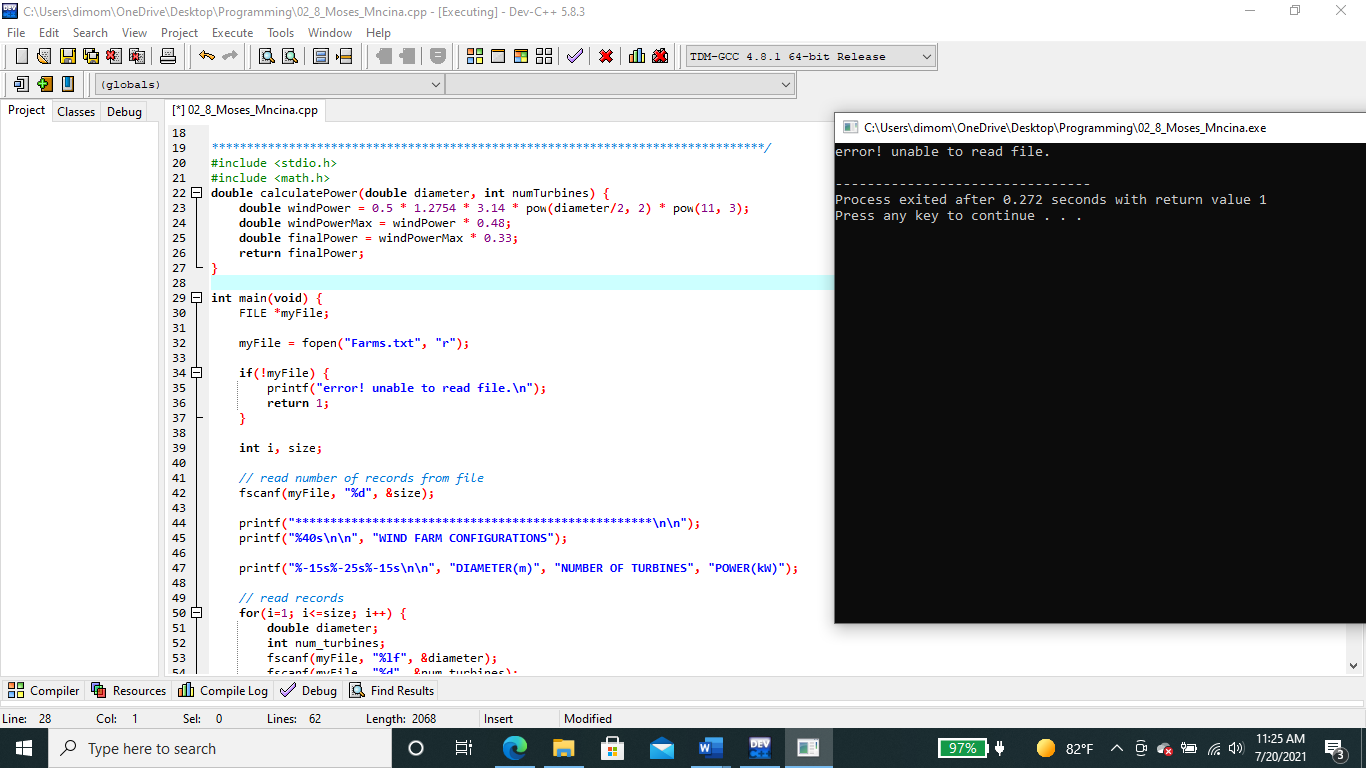1366x768 pixels.
Task: Run the profiler with the bar chart icon
Action: [637, 56]
